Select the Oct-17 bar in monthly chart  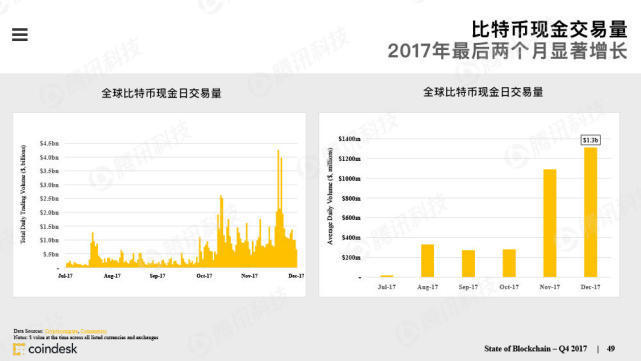509,263
